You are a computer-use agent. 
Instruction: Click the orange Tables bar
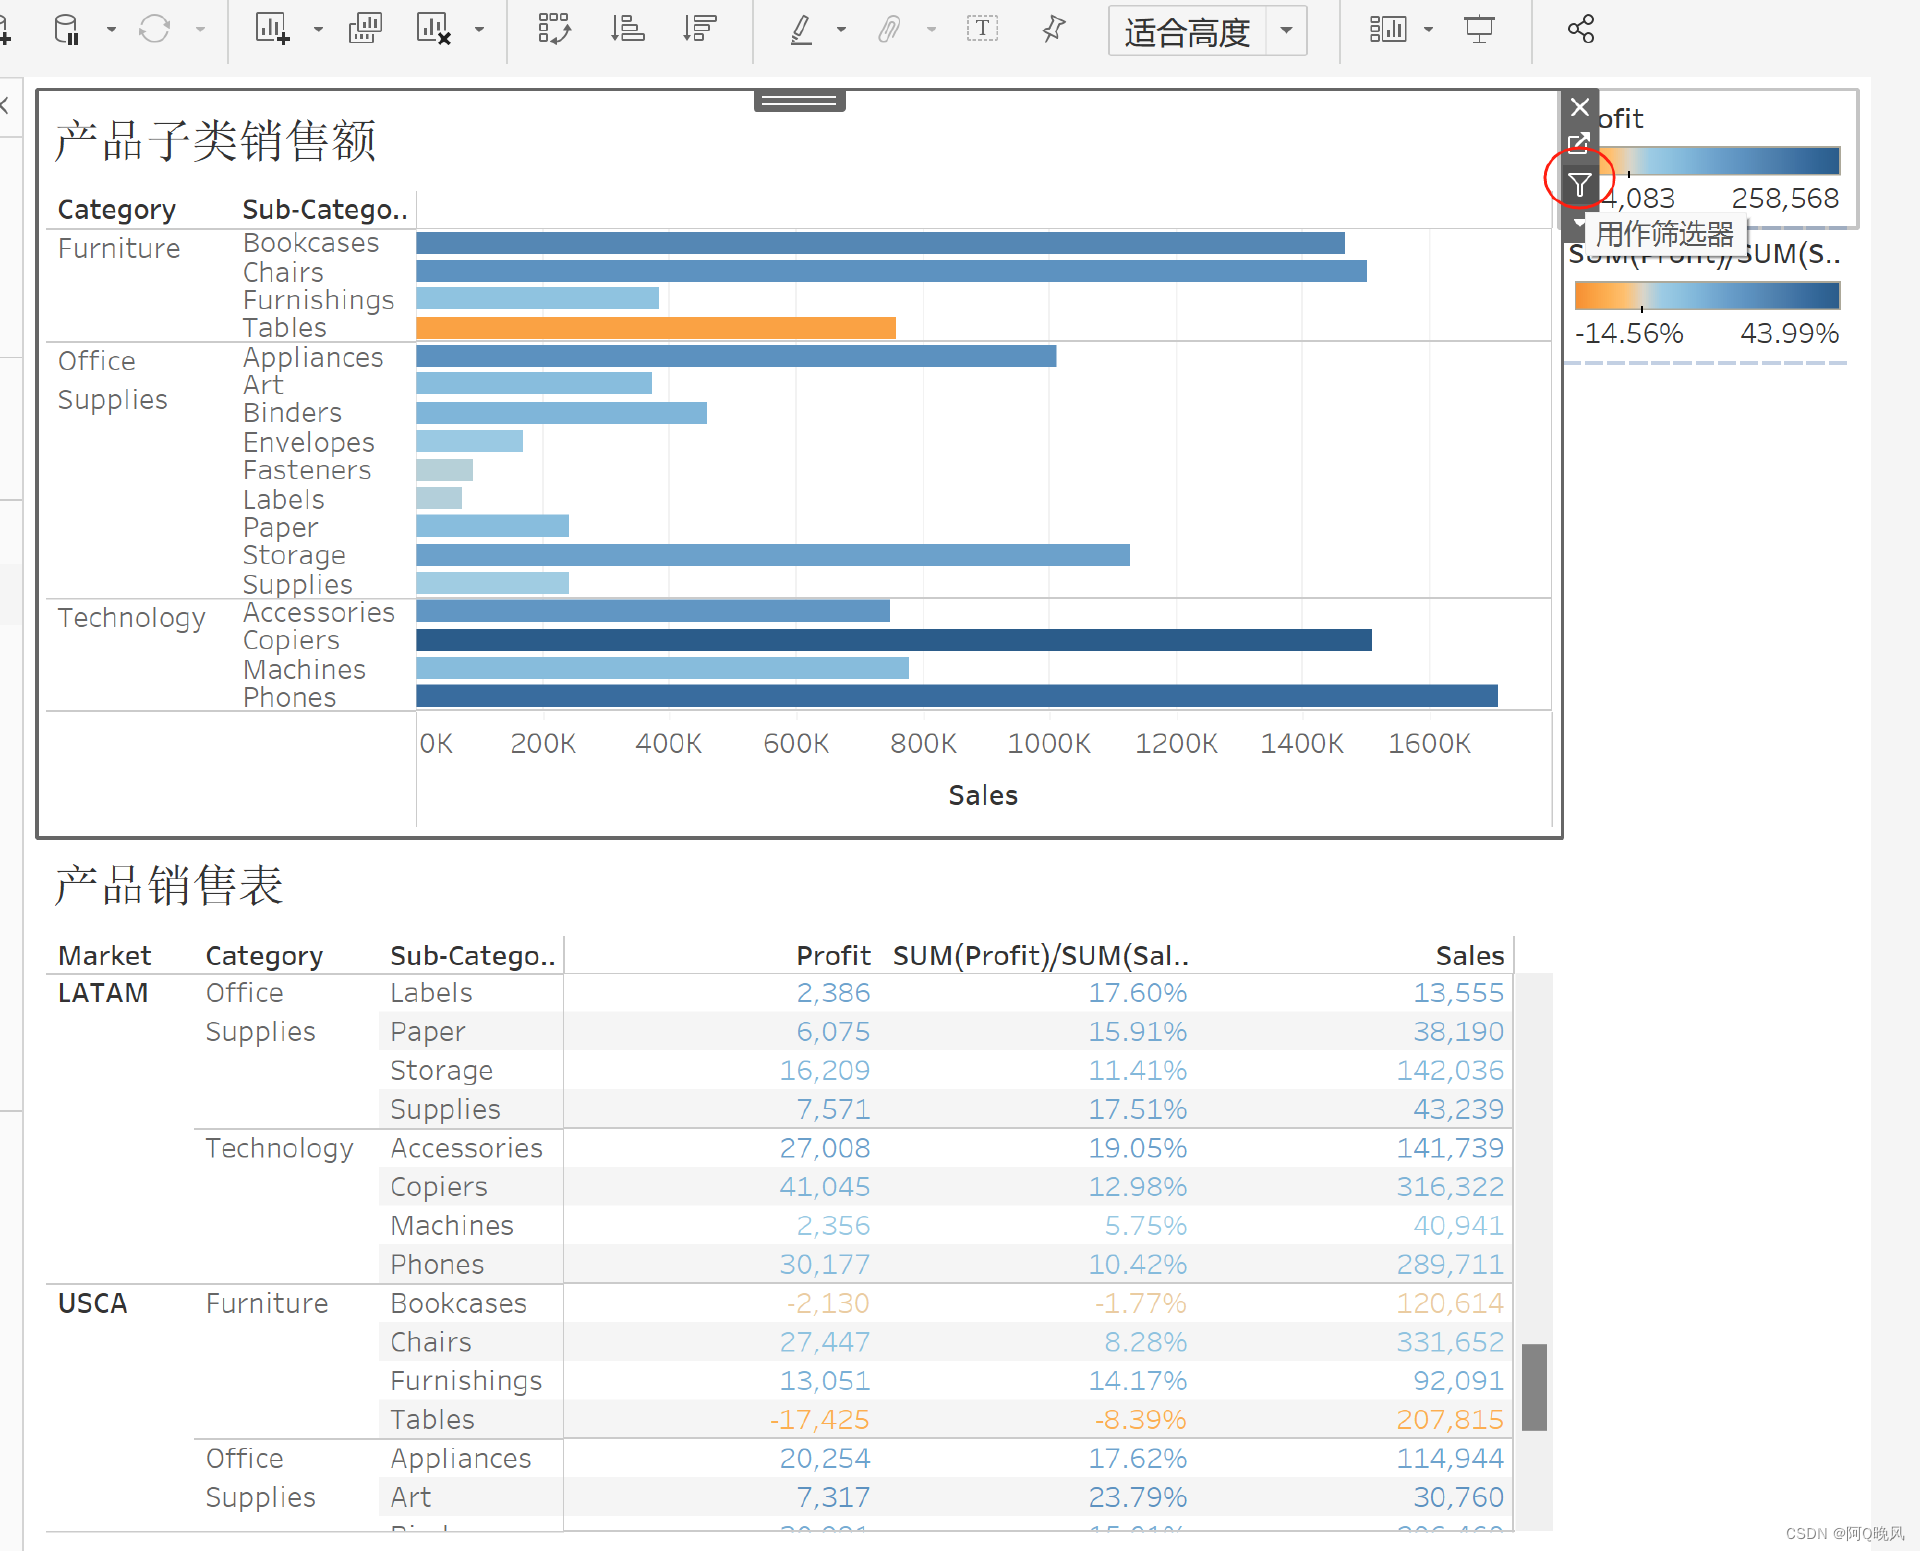655,328
